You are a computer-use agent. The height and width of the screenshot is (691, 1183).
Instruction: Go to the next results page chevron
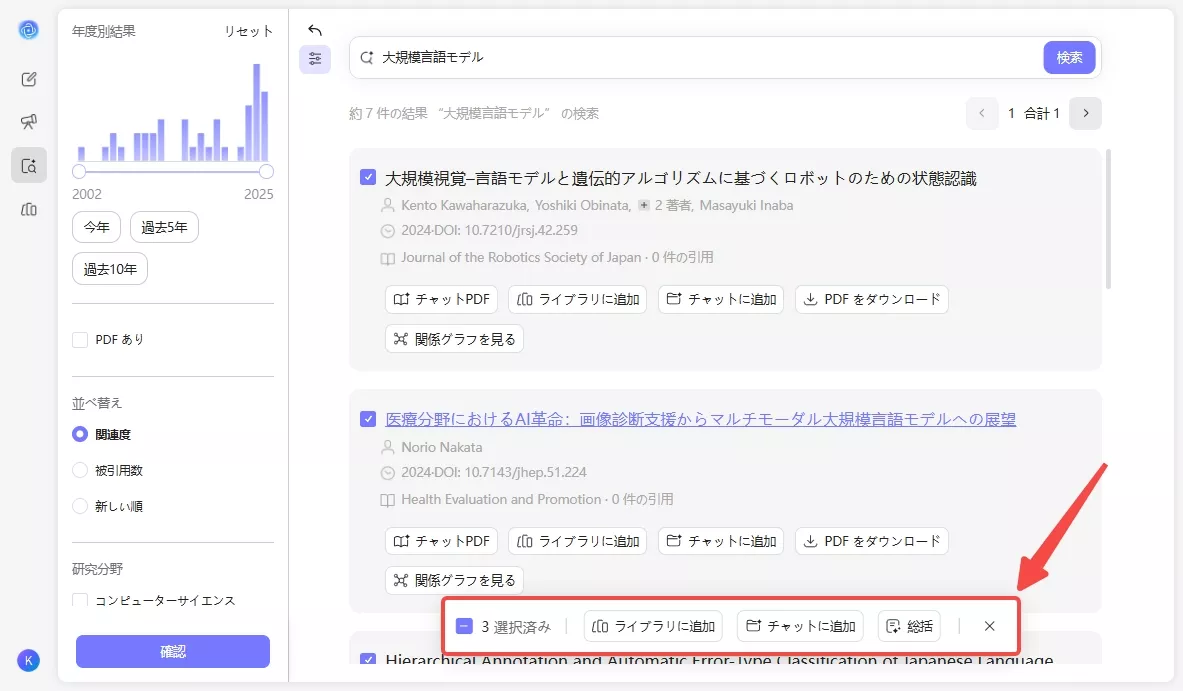(x=1086, y=113)
